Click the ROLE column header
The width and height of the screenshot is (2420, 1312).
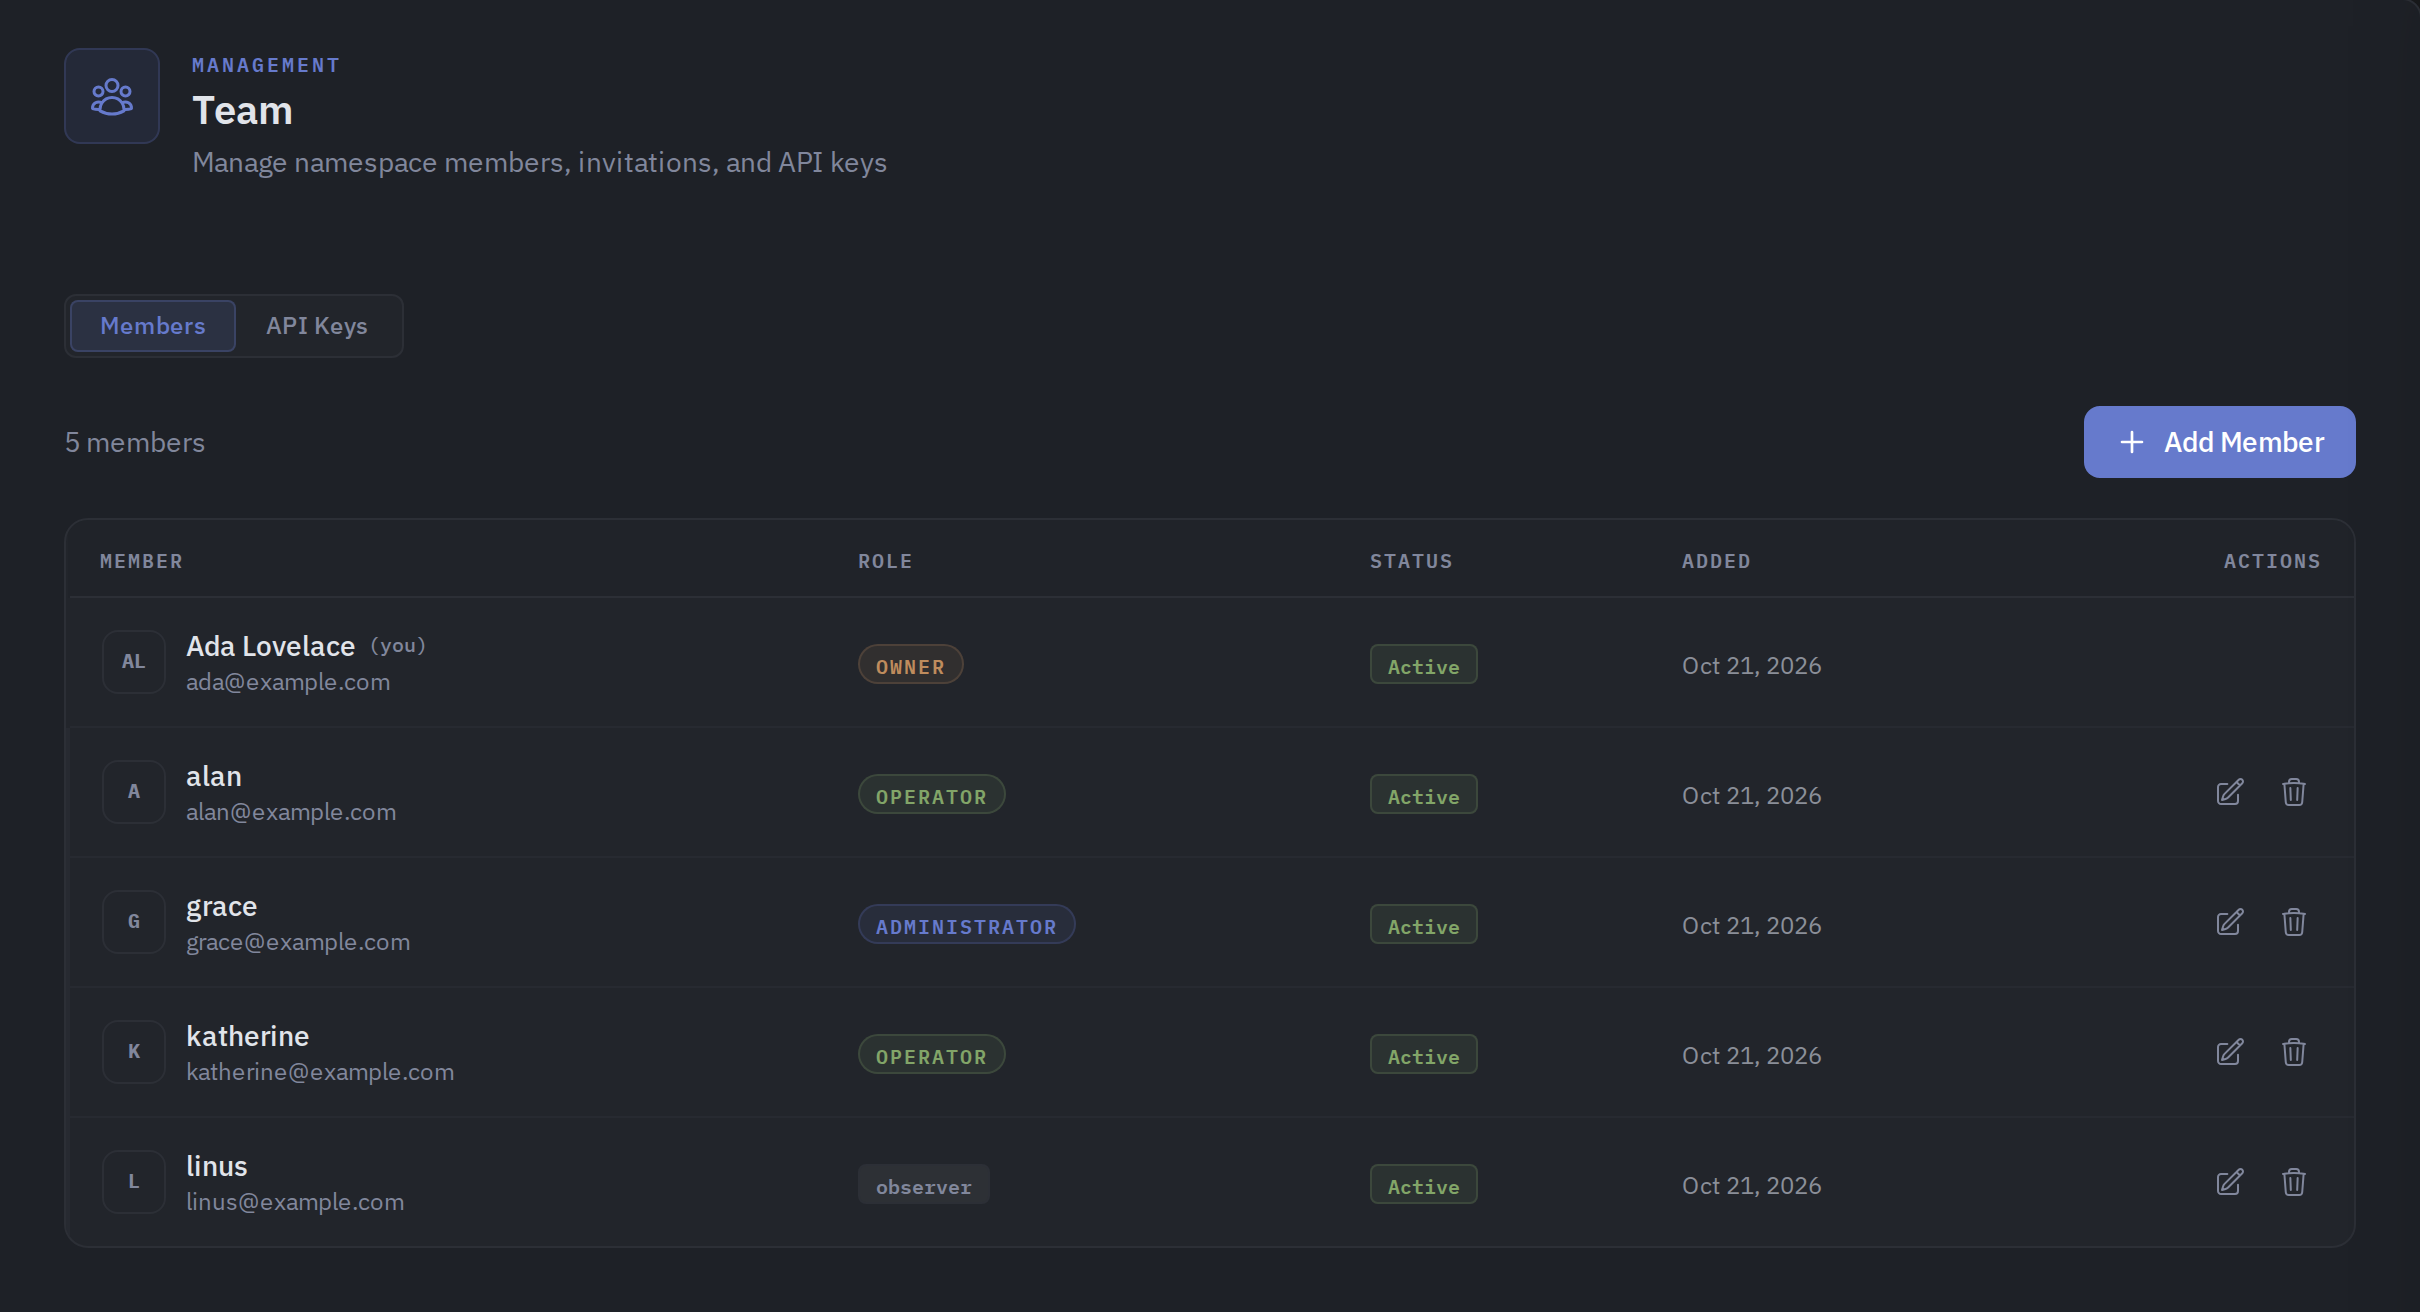pyautogui.click(x=885, y=562)
